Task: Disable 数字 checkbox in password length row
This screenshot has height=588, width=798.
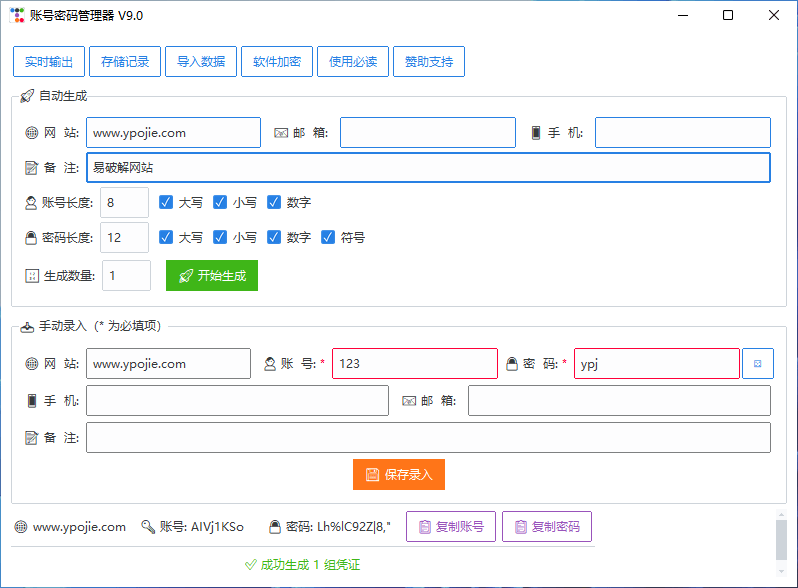Action: [274, 238]
